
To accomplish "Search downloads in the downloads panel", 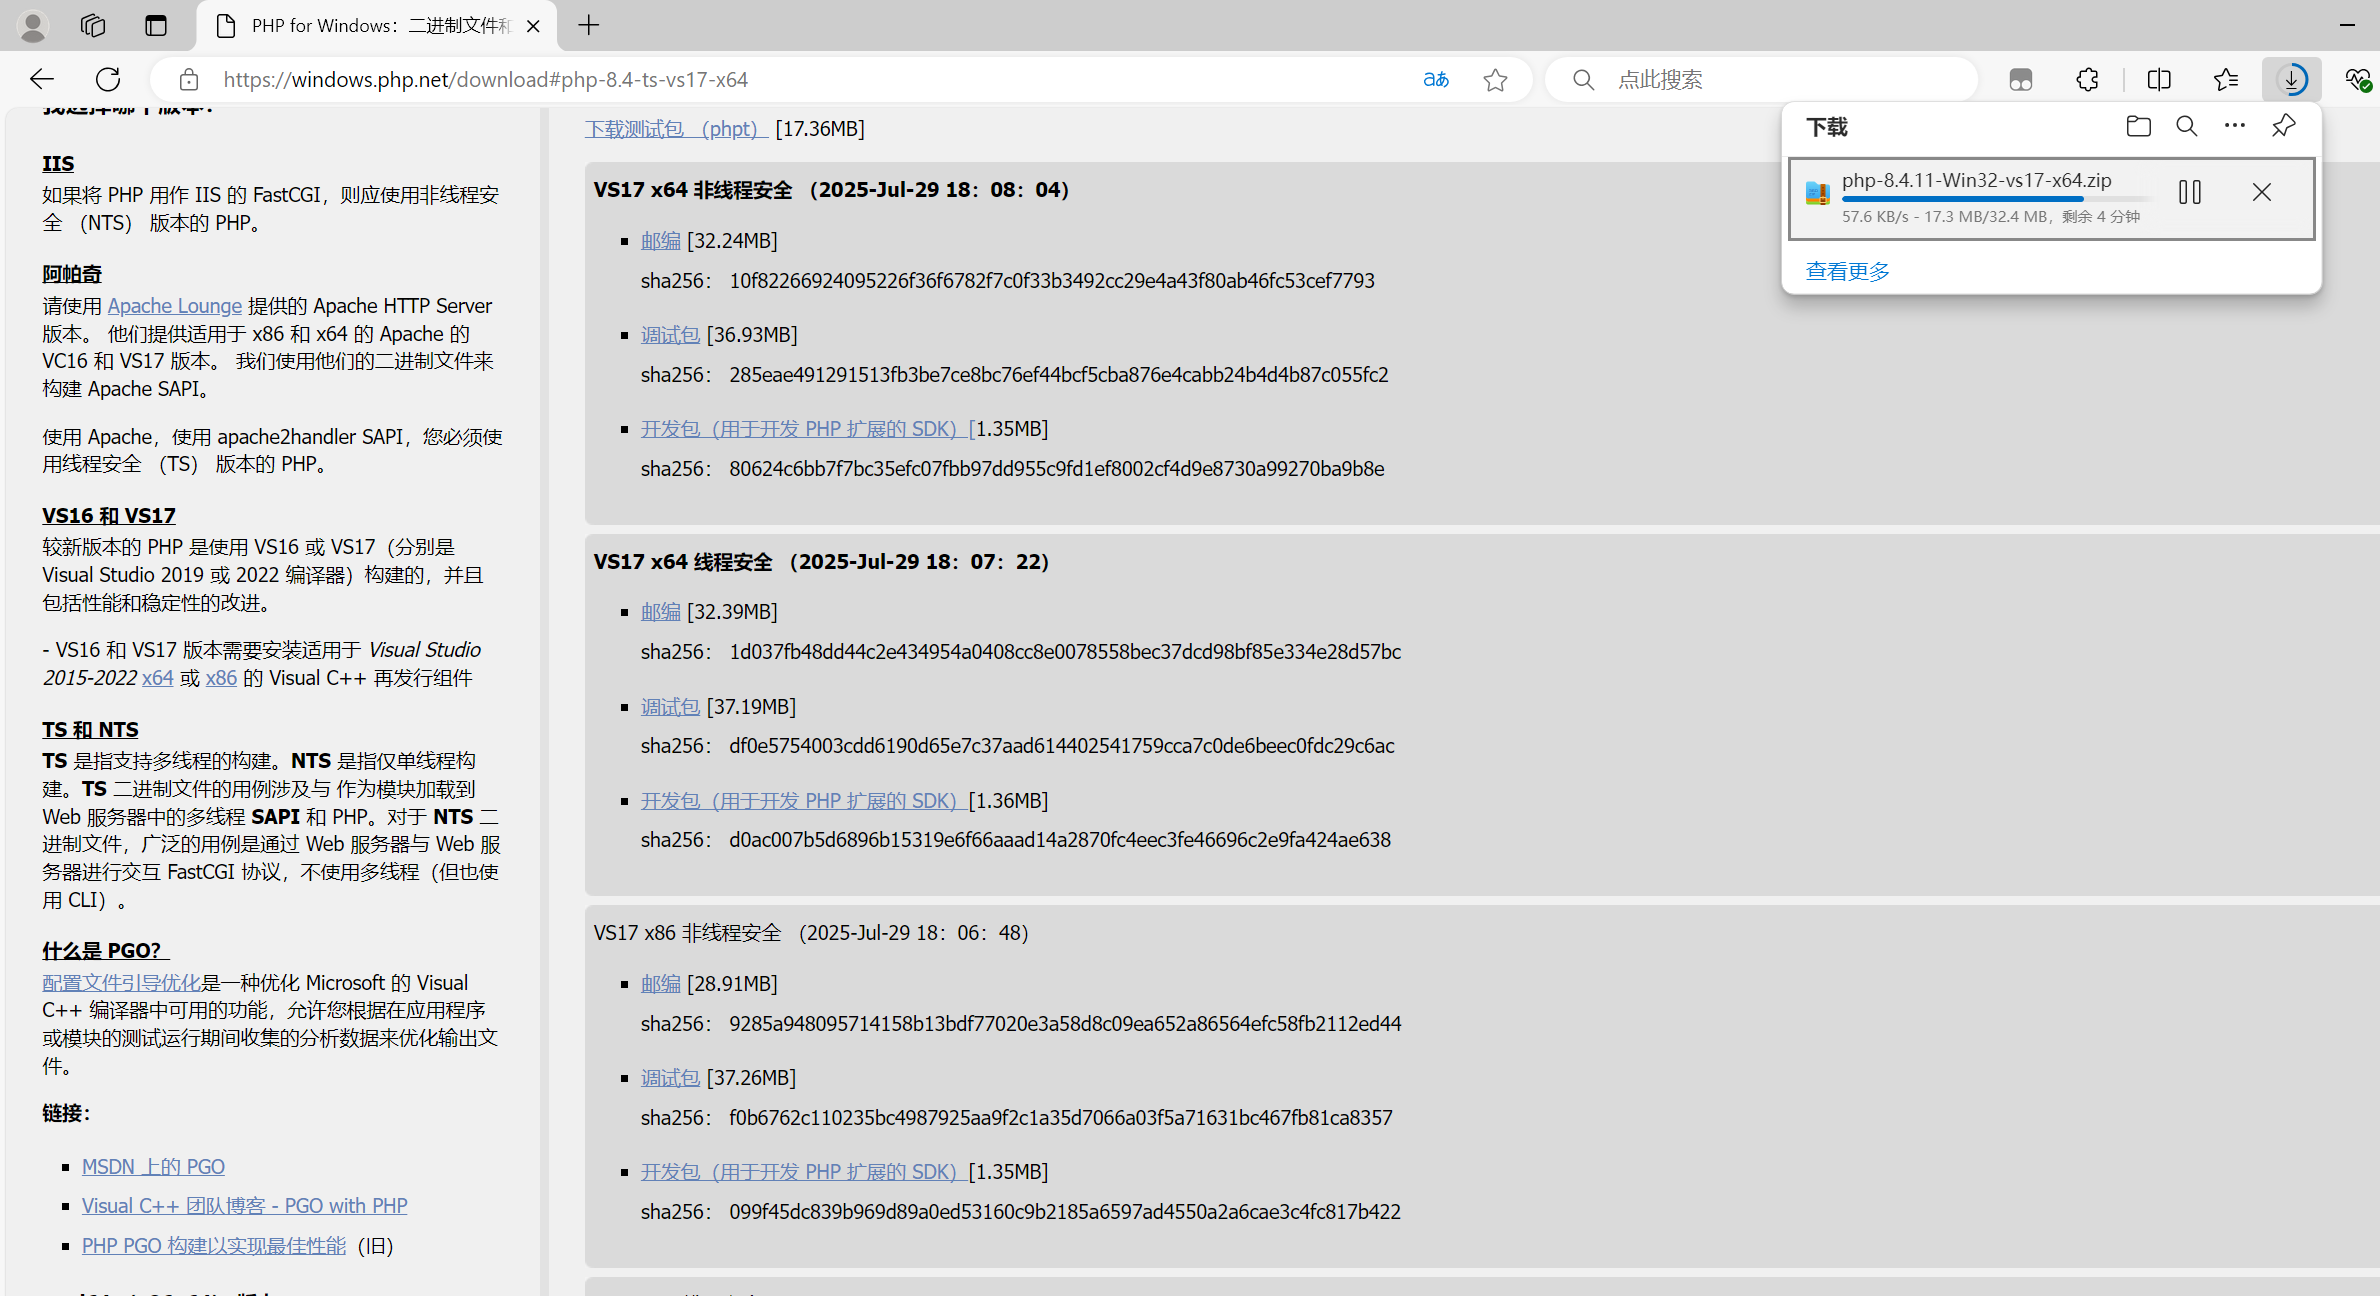I will click(x=2187, y=126).
